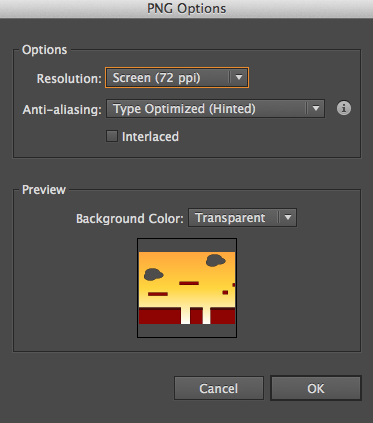Click the Preview group heading
Image resolution: width=373 pixels, height=423 pixels.
(44, 190)
